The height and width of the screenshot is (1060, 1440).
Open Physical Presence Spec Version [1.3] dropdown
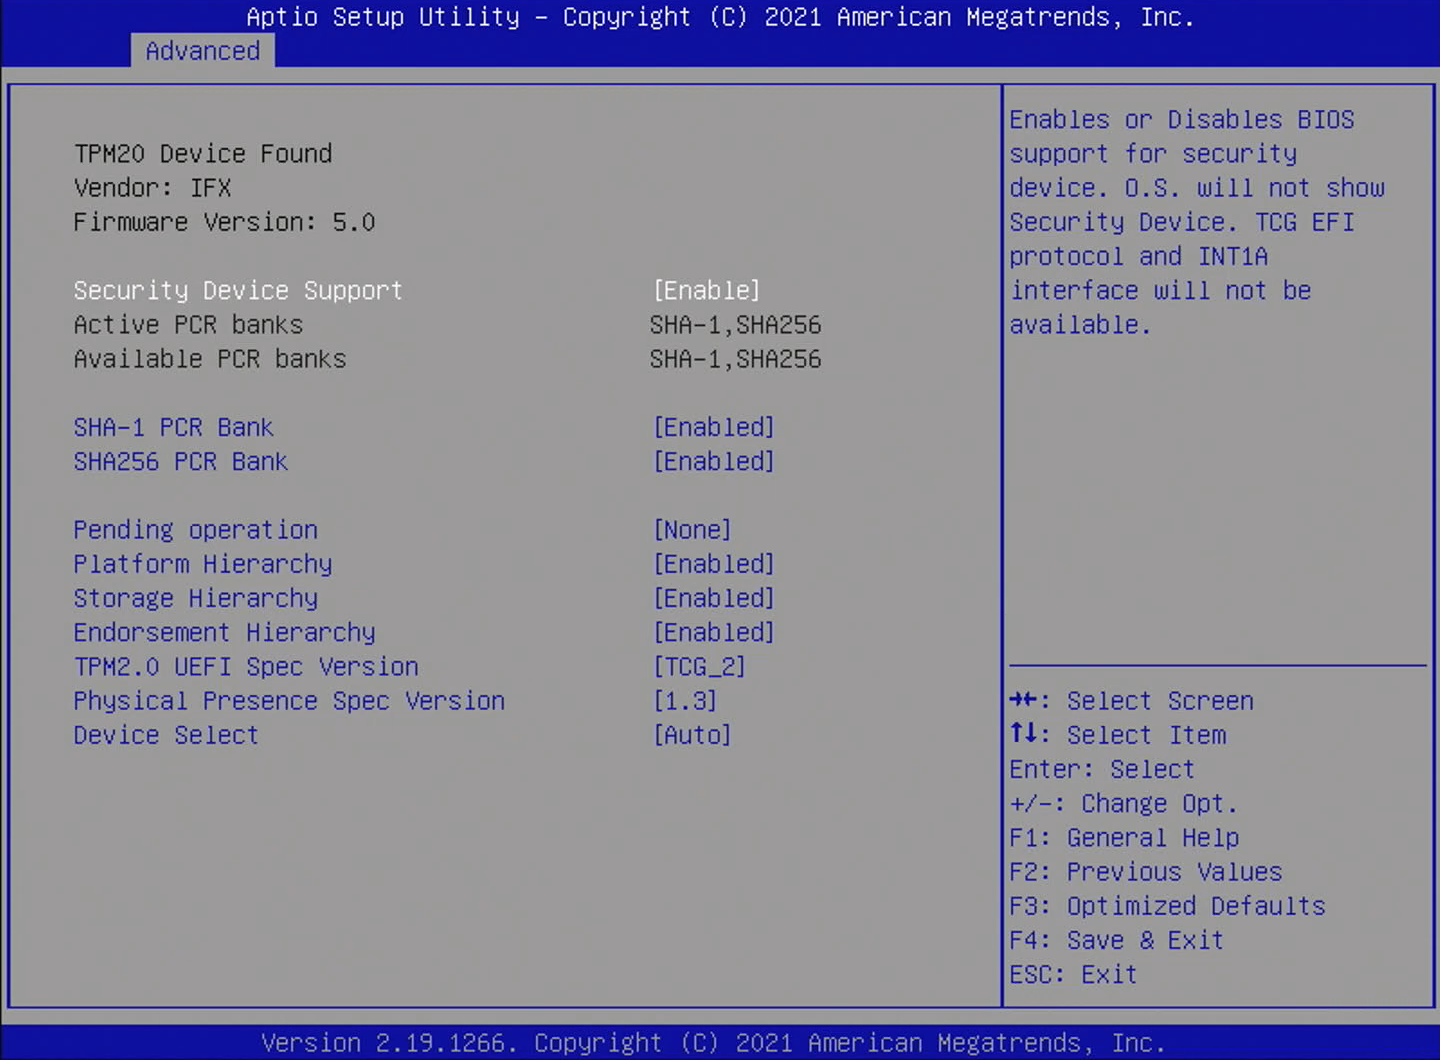click(685, 701)
